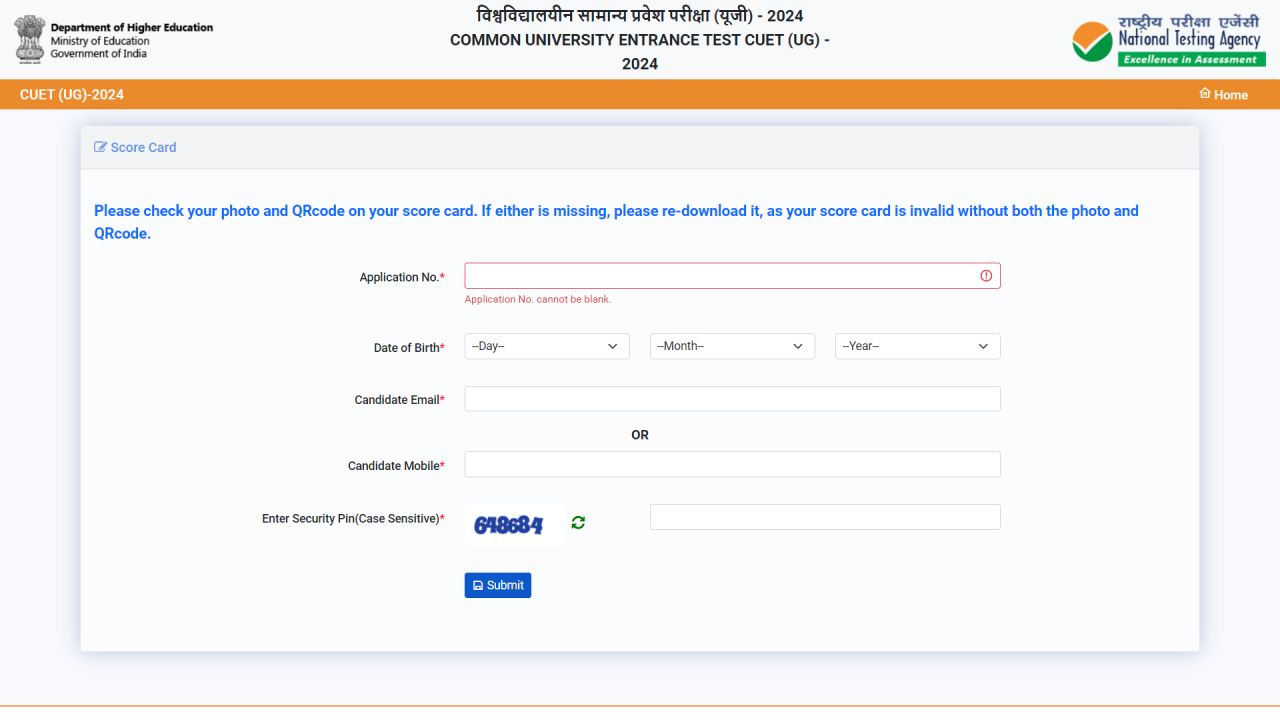
Task: Focus the Candidate Email input field
Action: point(732,399)
